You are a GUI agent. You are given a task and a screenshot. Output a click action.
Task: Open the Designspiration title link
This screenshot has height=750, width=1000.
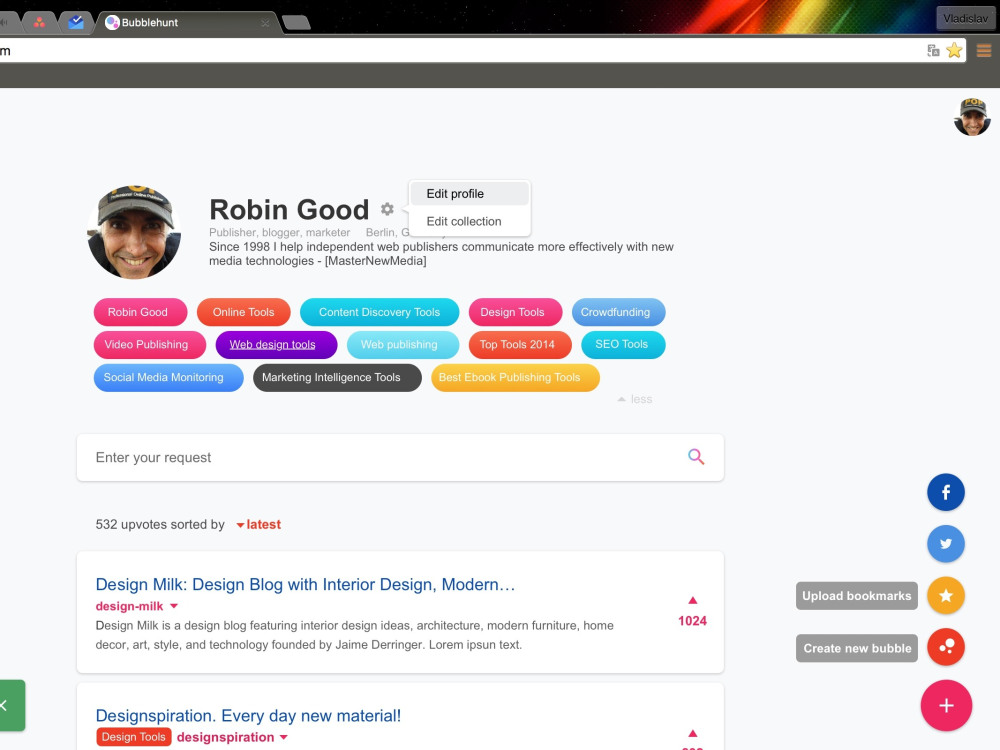click(248, 716)
